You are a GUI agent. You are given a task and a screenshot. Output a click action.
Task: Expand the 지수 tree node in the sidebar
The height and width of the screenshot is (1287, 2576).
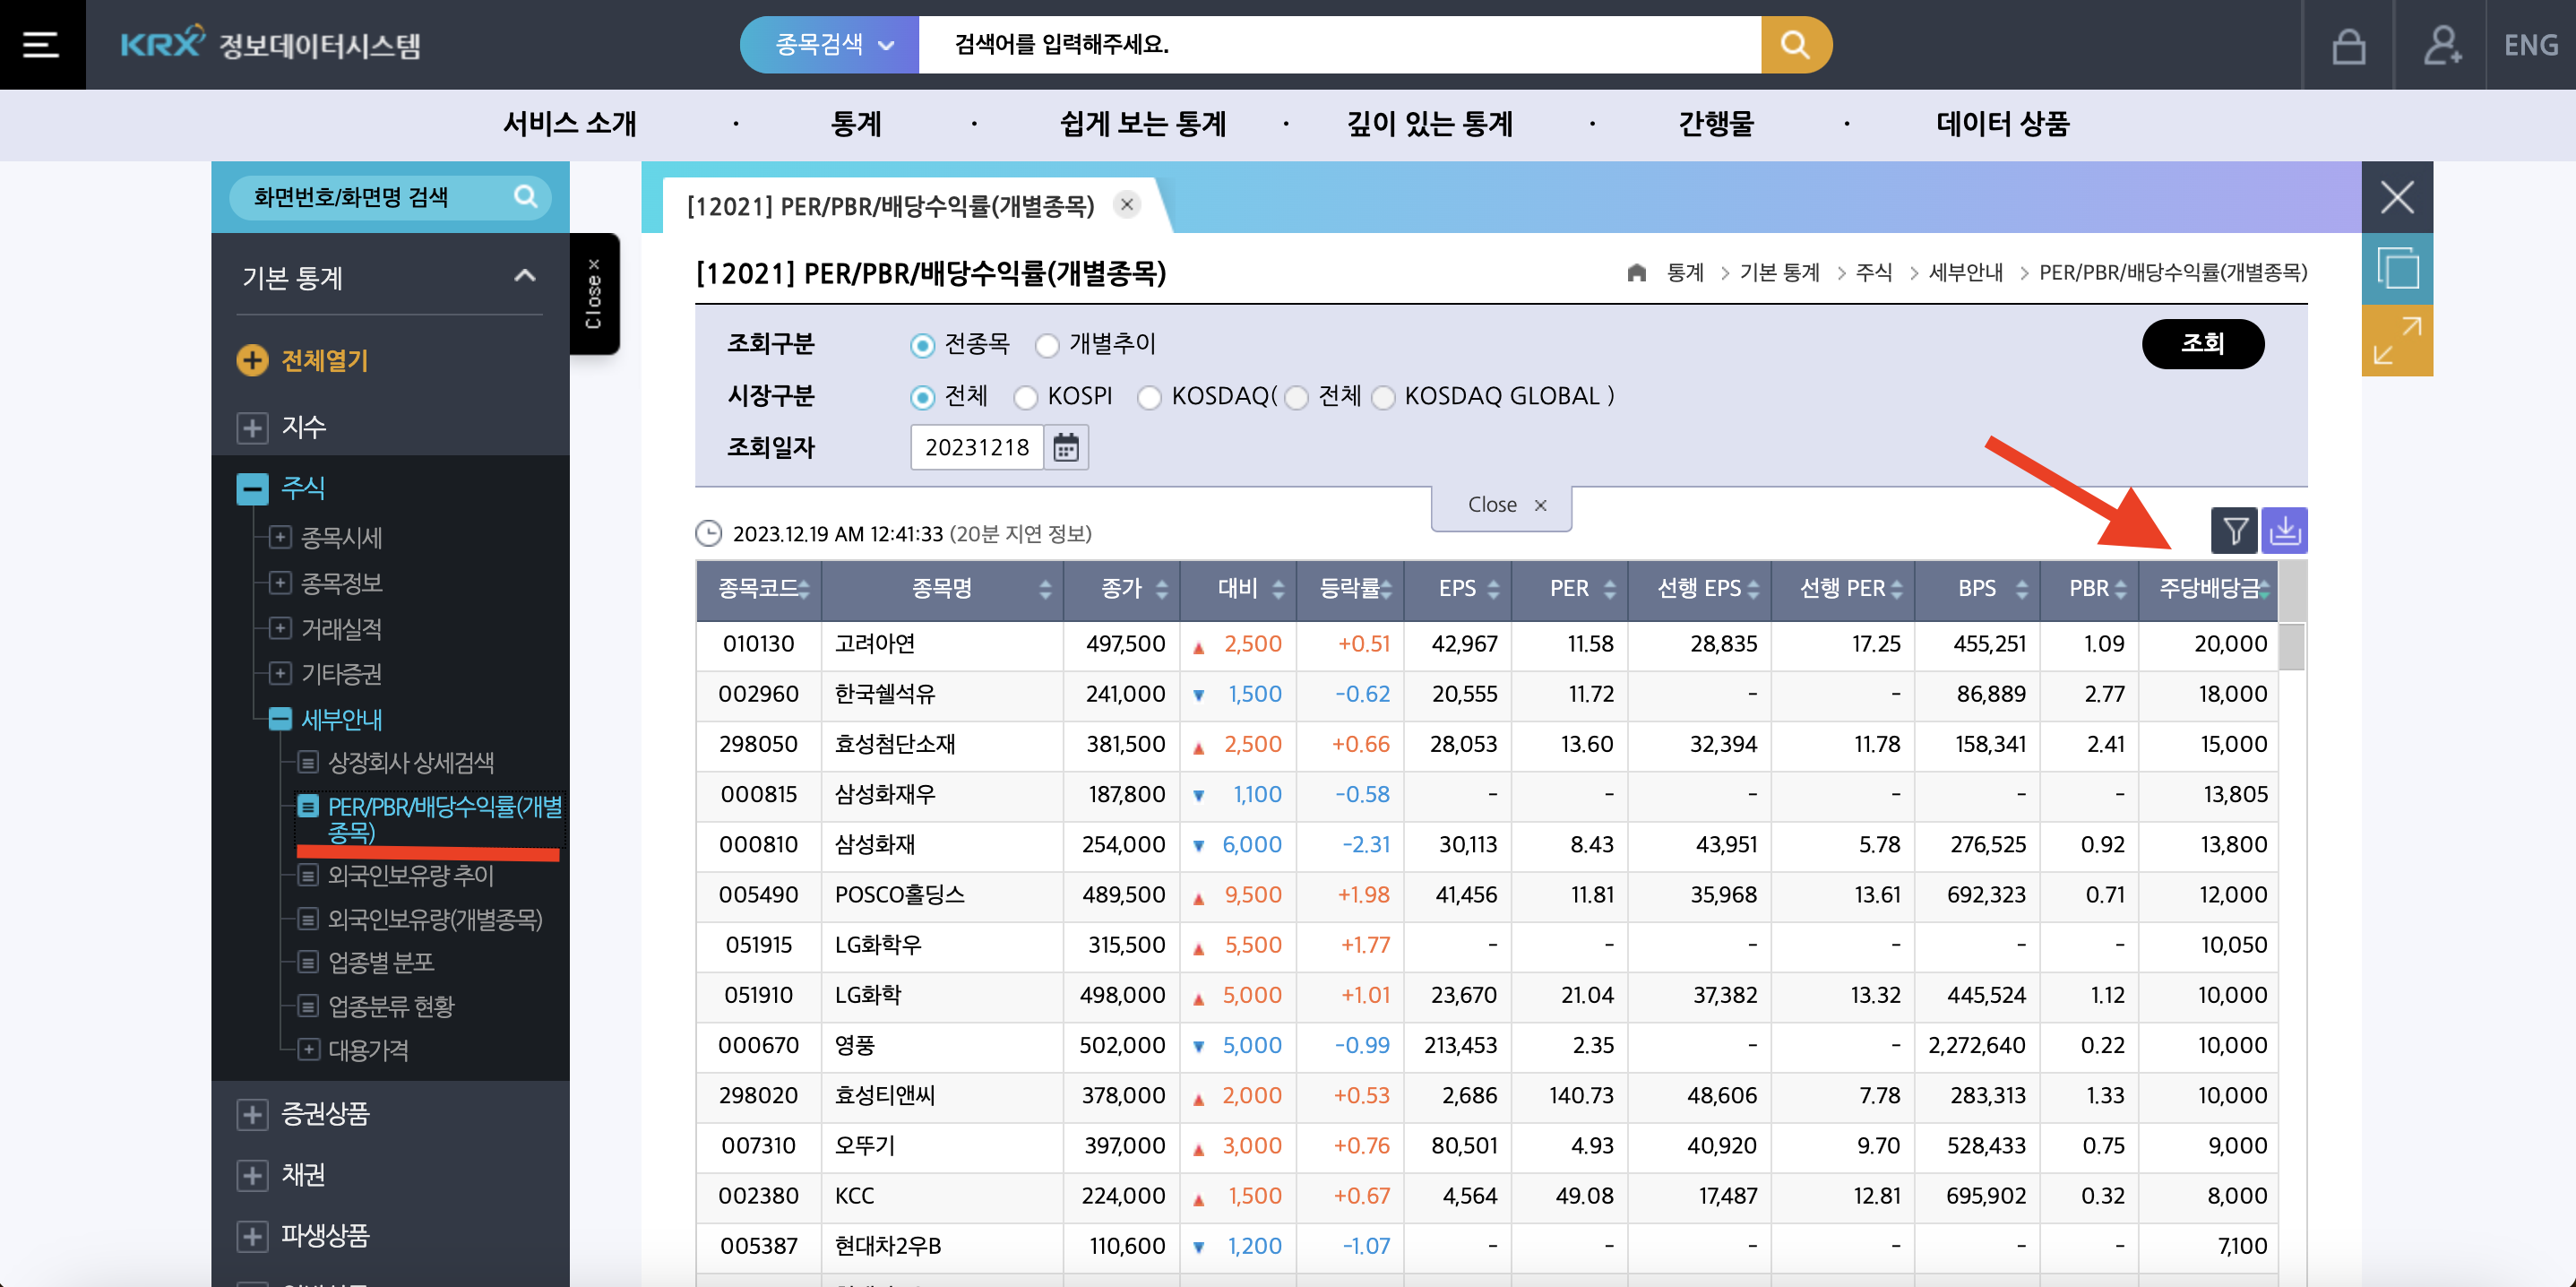click(251, 427)
